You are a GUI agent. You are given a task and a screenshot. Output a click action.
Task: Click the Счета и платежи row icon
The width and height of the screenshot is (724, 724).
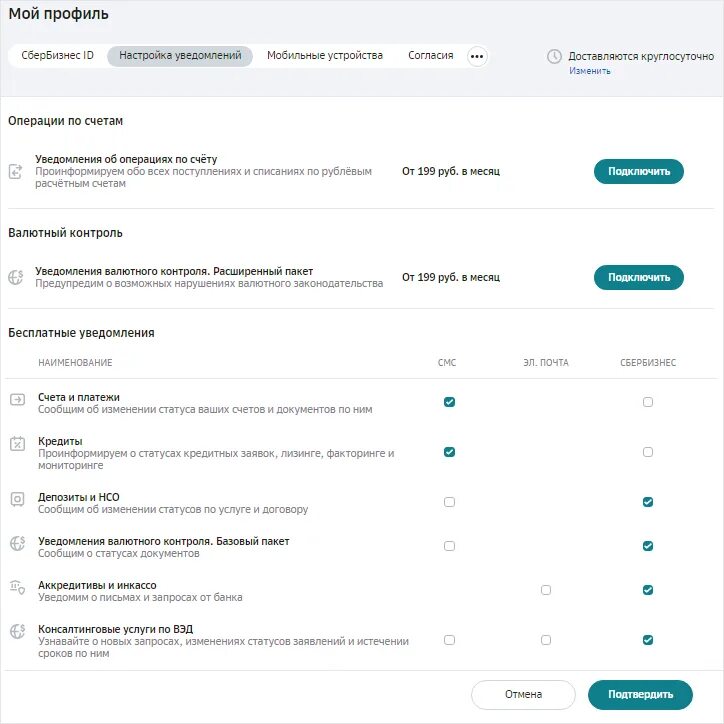click(x=17, y=400)
